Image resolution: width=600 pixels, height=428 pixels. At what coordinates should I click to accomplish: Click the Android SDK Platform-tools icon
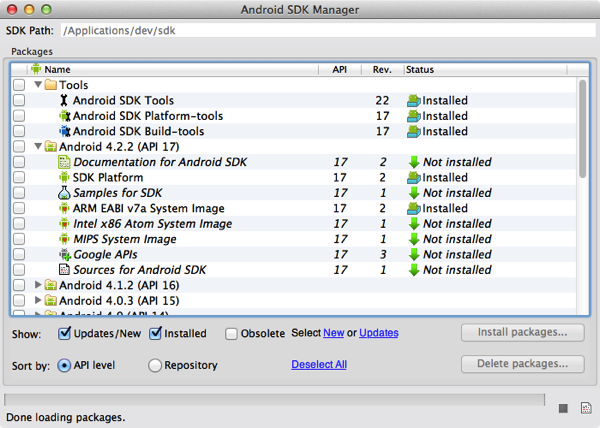(64, 116)
